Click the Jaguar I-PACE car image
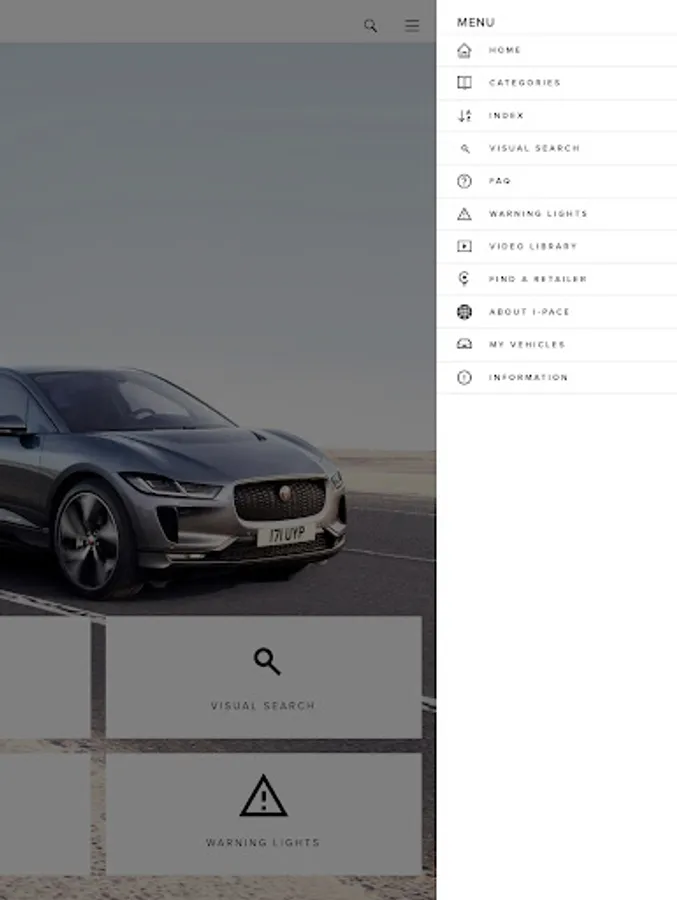Viewport: 677px width, 900px height. pyautogui.click(x=172, y=482)
